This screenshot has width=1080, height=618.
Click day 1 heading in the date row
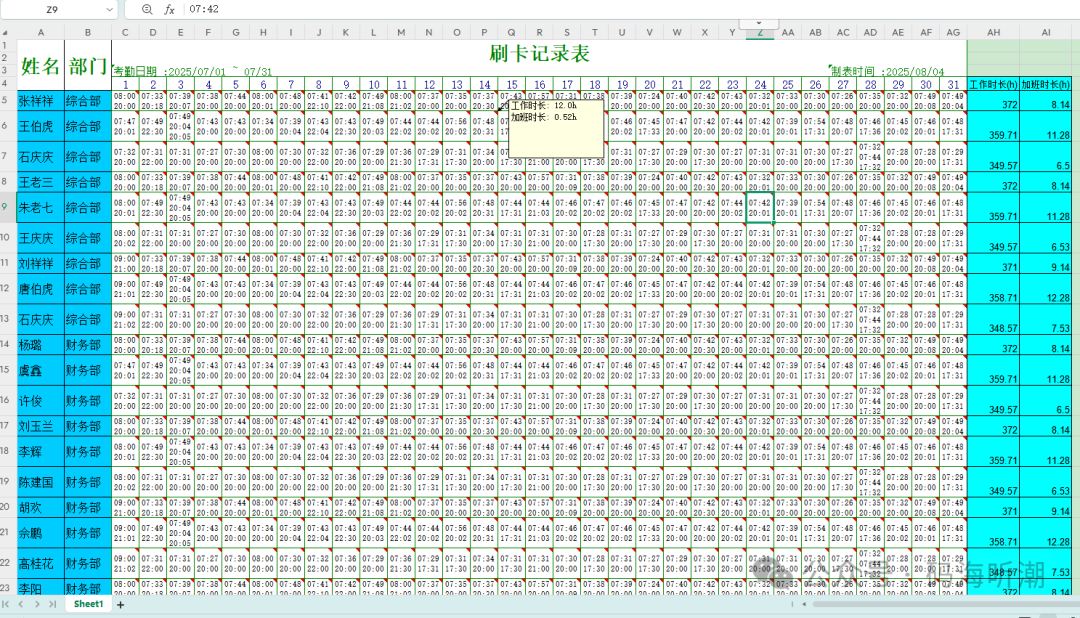(x=125, y=84)
